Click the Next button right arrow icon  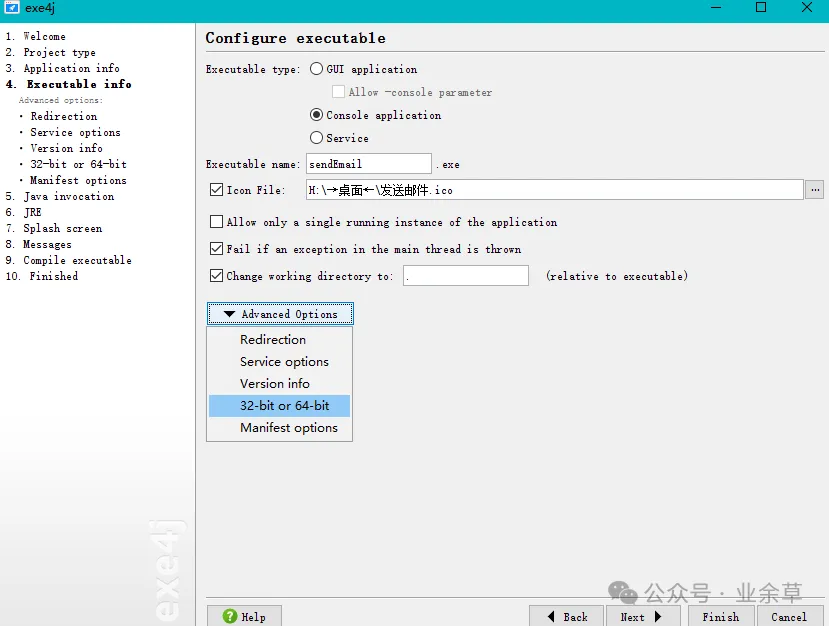coord(658,616)
